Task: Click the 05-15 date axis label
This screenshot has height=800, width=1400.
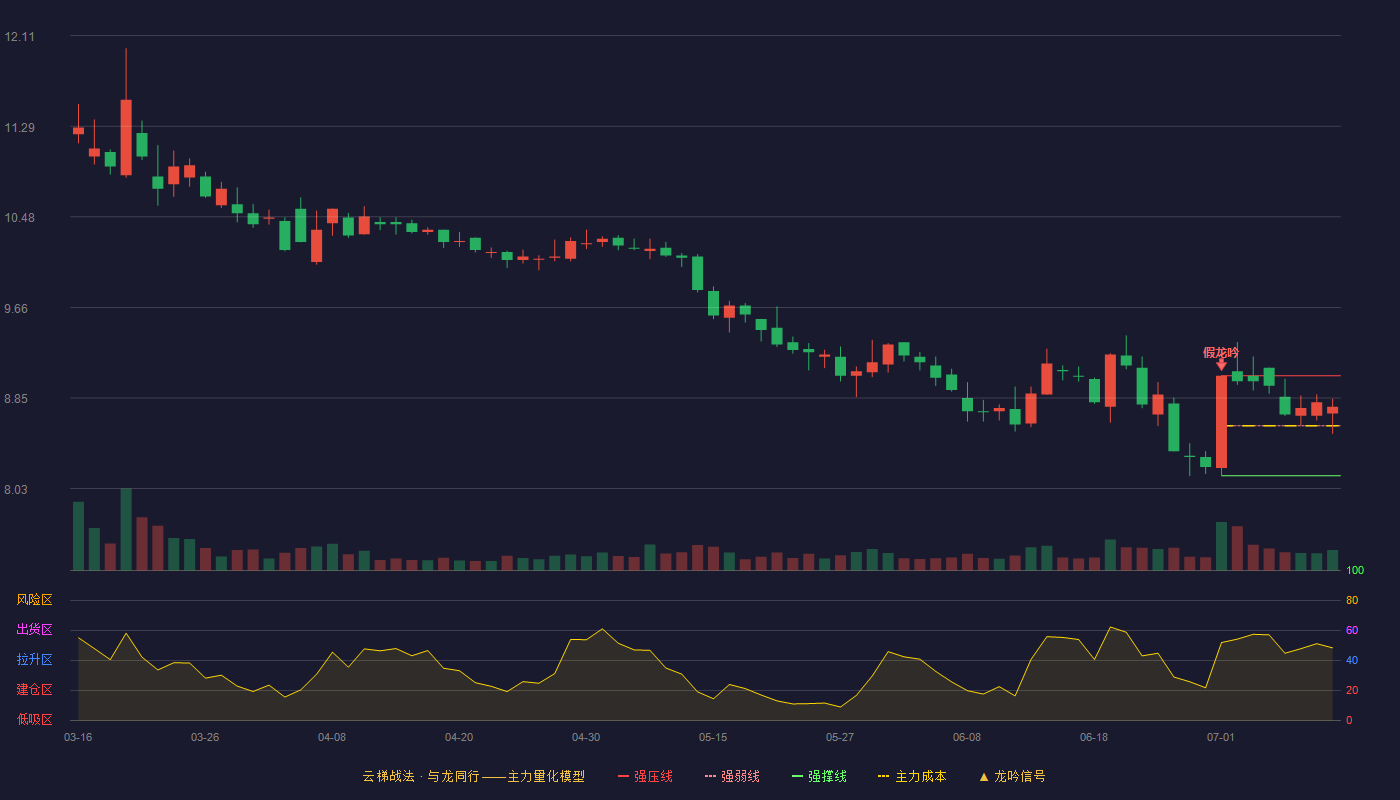Action: click(x=713, y=737)
